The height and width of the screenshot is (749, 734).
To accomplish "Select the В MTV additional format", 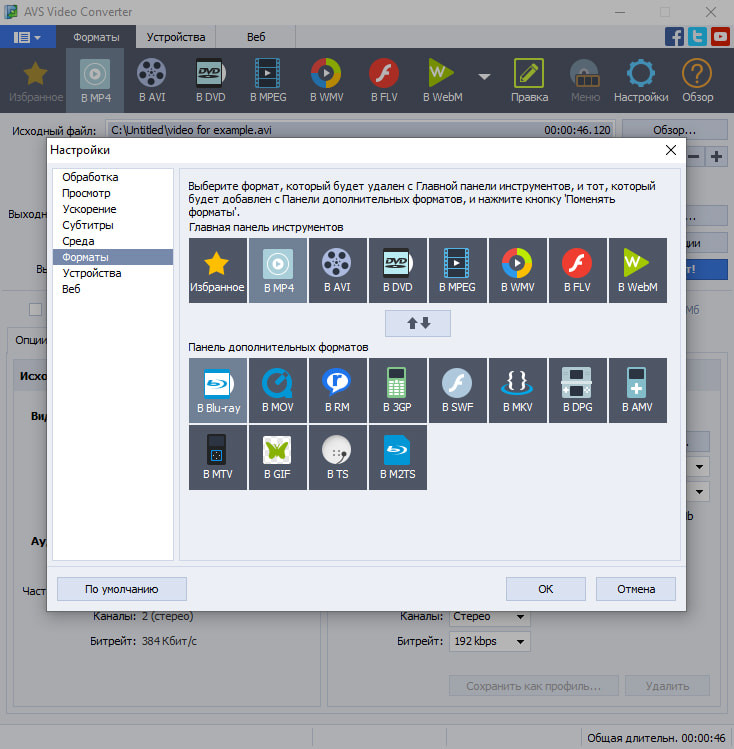I will click(x=218, y=458).
